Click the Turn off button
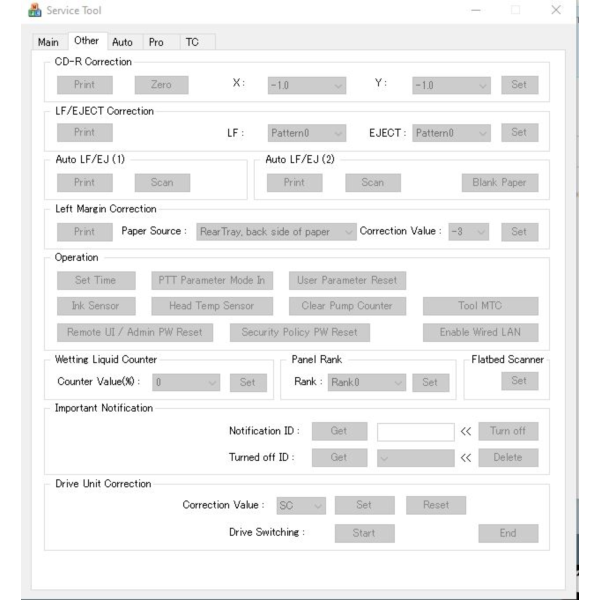 pyautogui.click(x=508, y=431)
